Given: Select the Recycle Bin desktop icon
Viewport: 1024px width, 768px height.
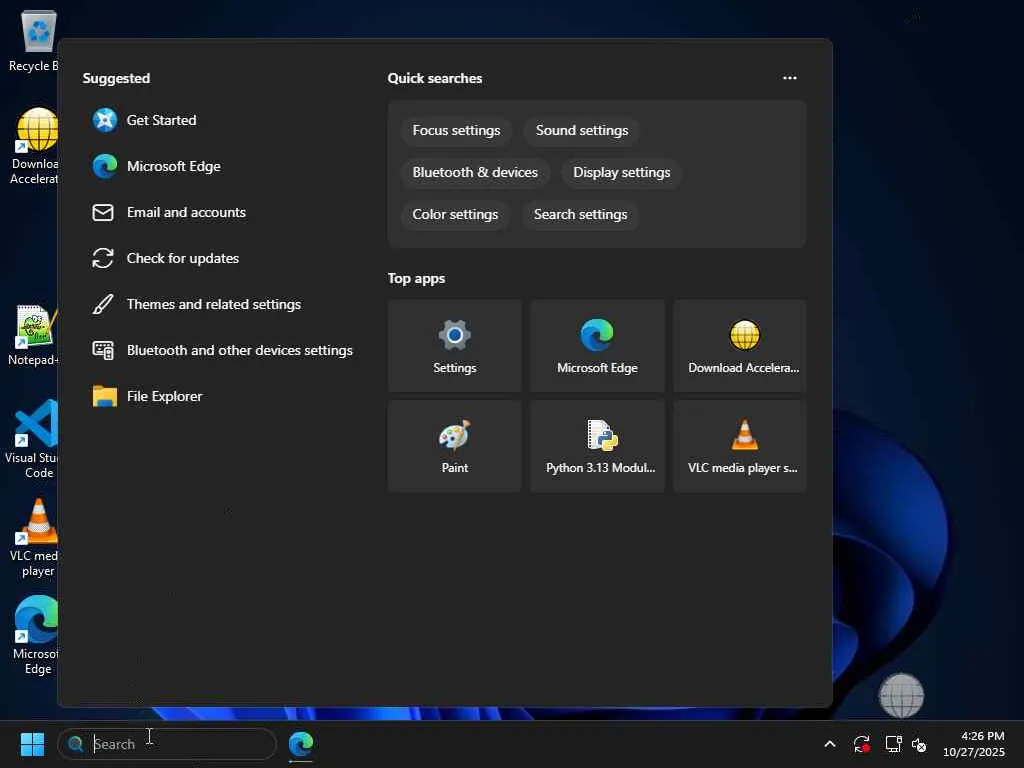Looking at the screenshot, I should pyautogui.click(x=33, y=40).
